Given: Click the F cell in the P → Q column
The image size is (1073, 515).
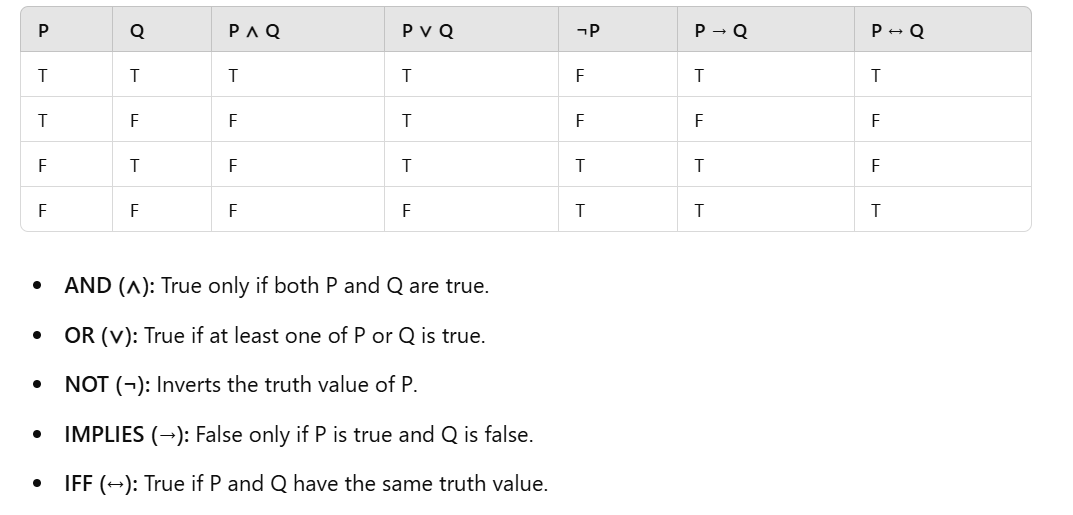Looking at the screenshot, I should click(699, 121).
